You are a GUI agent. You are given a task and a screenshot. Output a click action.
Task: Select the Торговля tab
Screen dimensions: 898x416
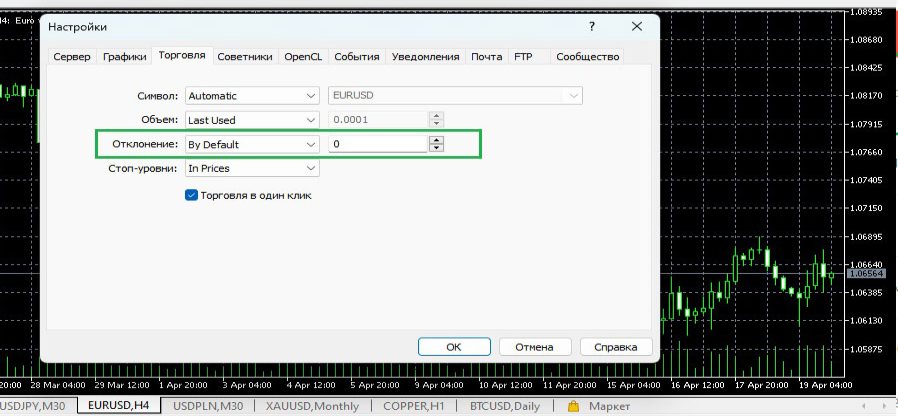point(182,56)
